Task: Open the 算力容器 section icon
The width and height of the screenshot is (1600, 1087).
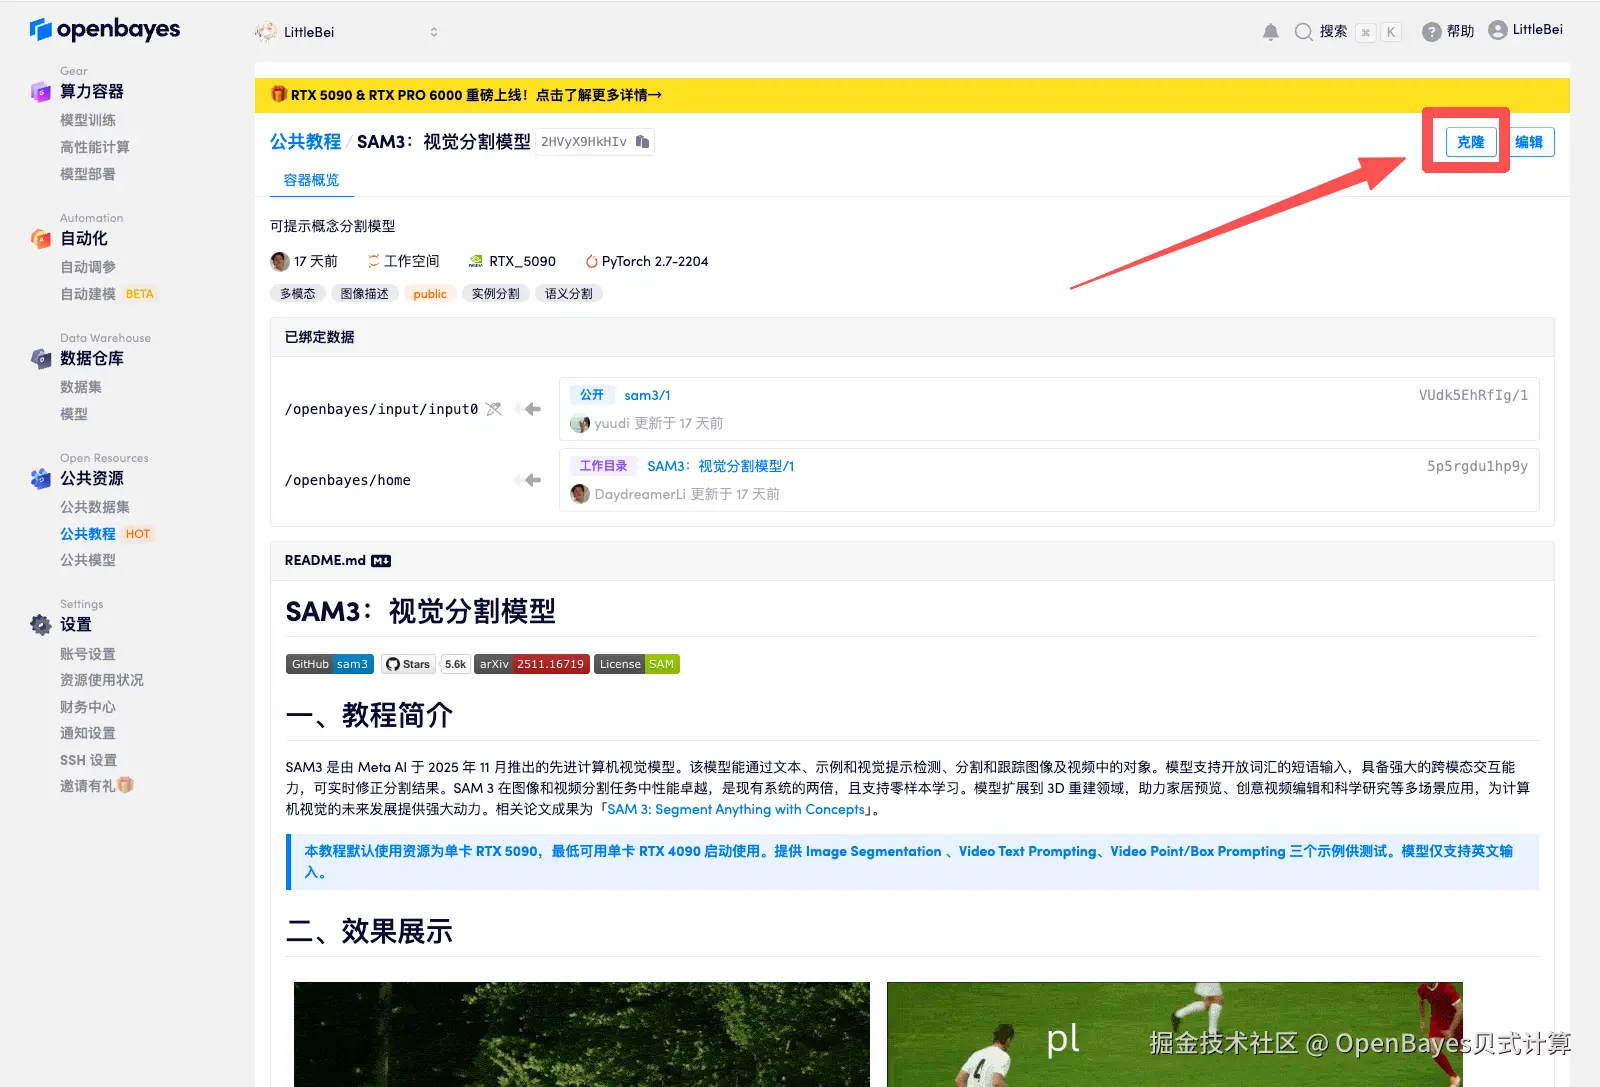Action: (39, 91)
